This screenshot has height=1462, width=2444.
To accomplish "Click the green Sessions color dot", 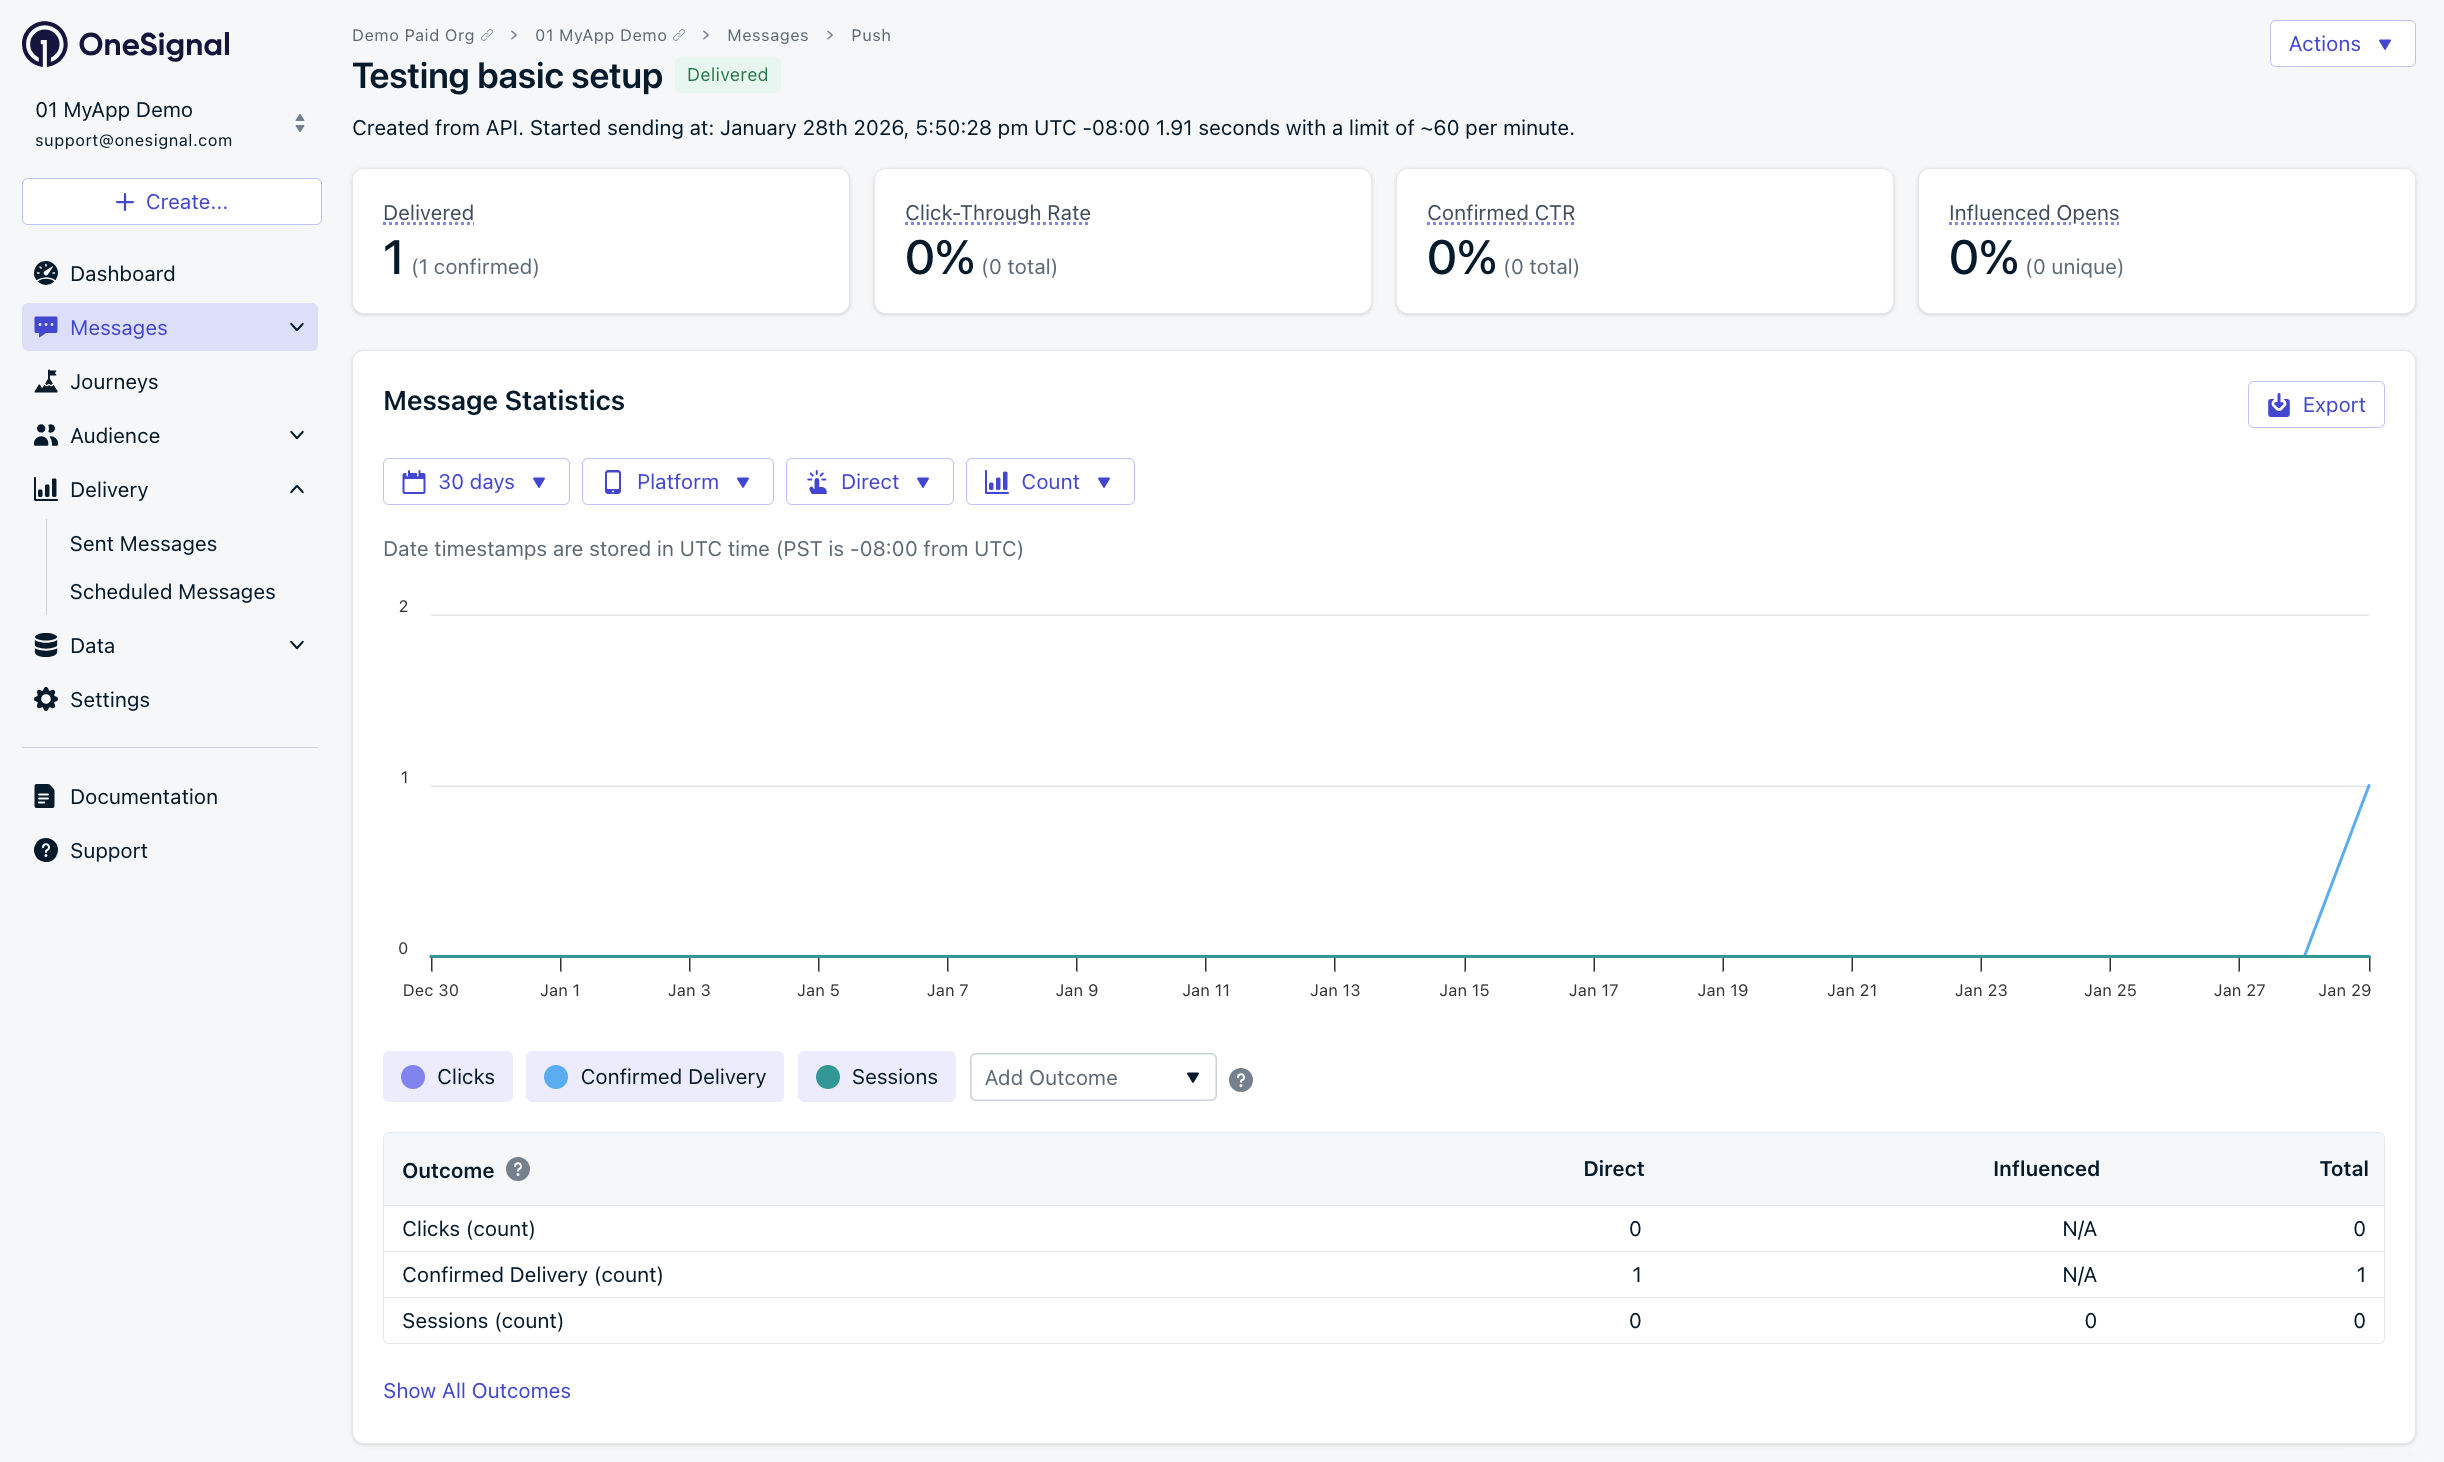I will tap(827, 1077).
